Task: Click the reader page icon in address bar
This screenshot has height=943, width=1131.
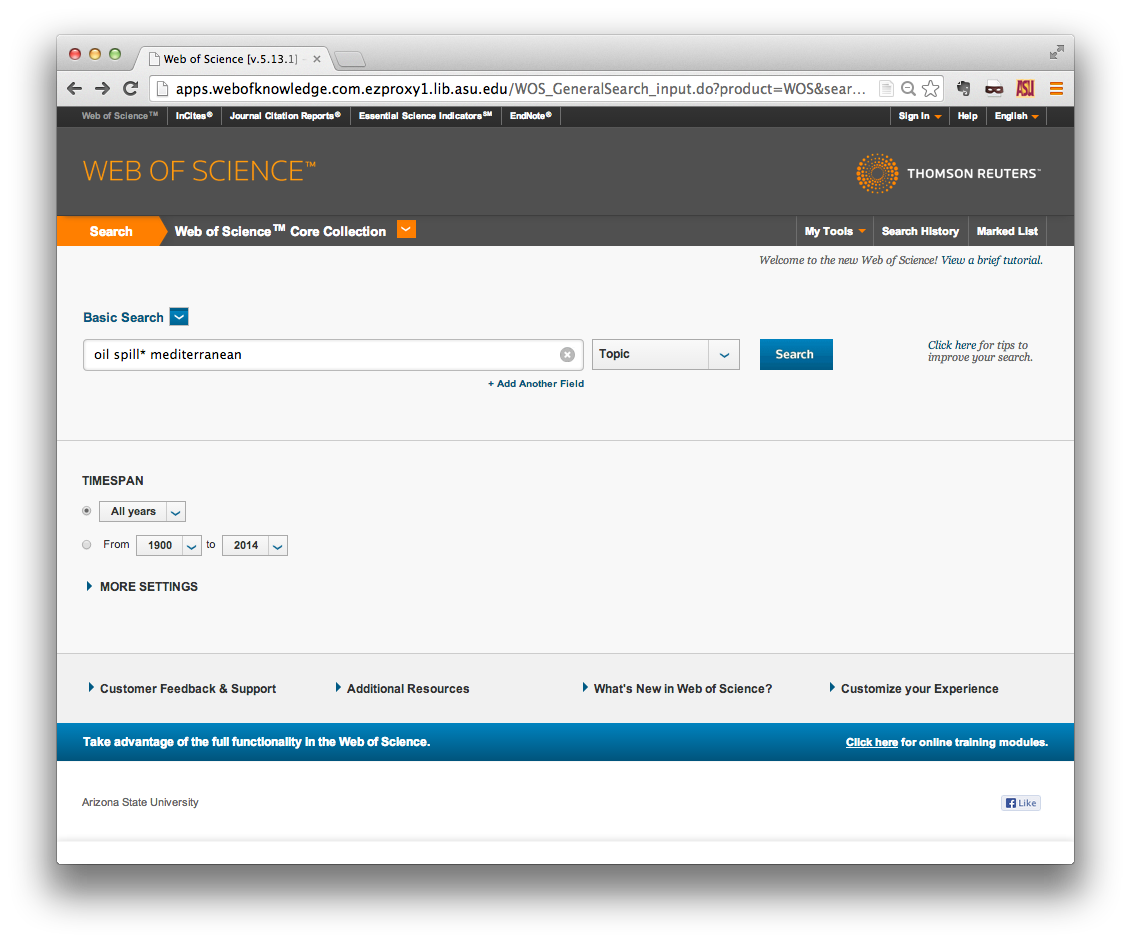Action: 886,89
